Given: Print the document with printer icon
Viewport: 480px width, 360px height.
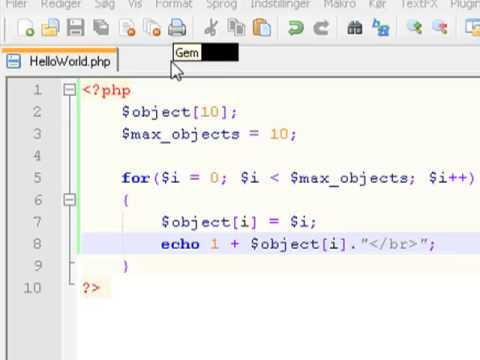Looking at the screenshot, I should [177, 27].
